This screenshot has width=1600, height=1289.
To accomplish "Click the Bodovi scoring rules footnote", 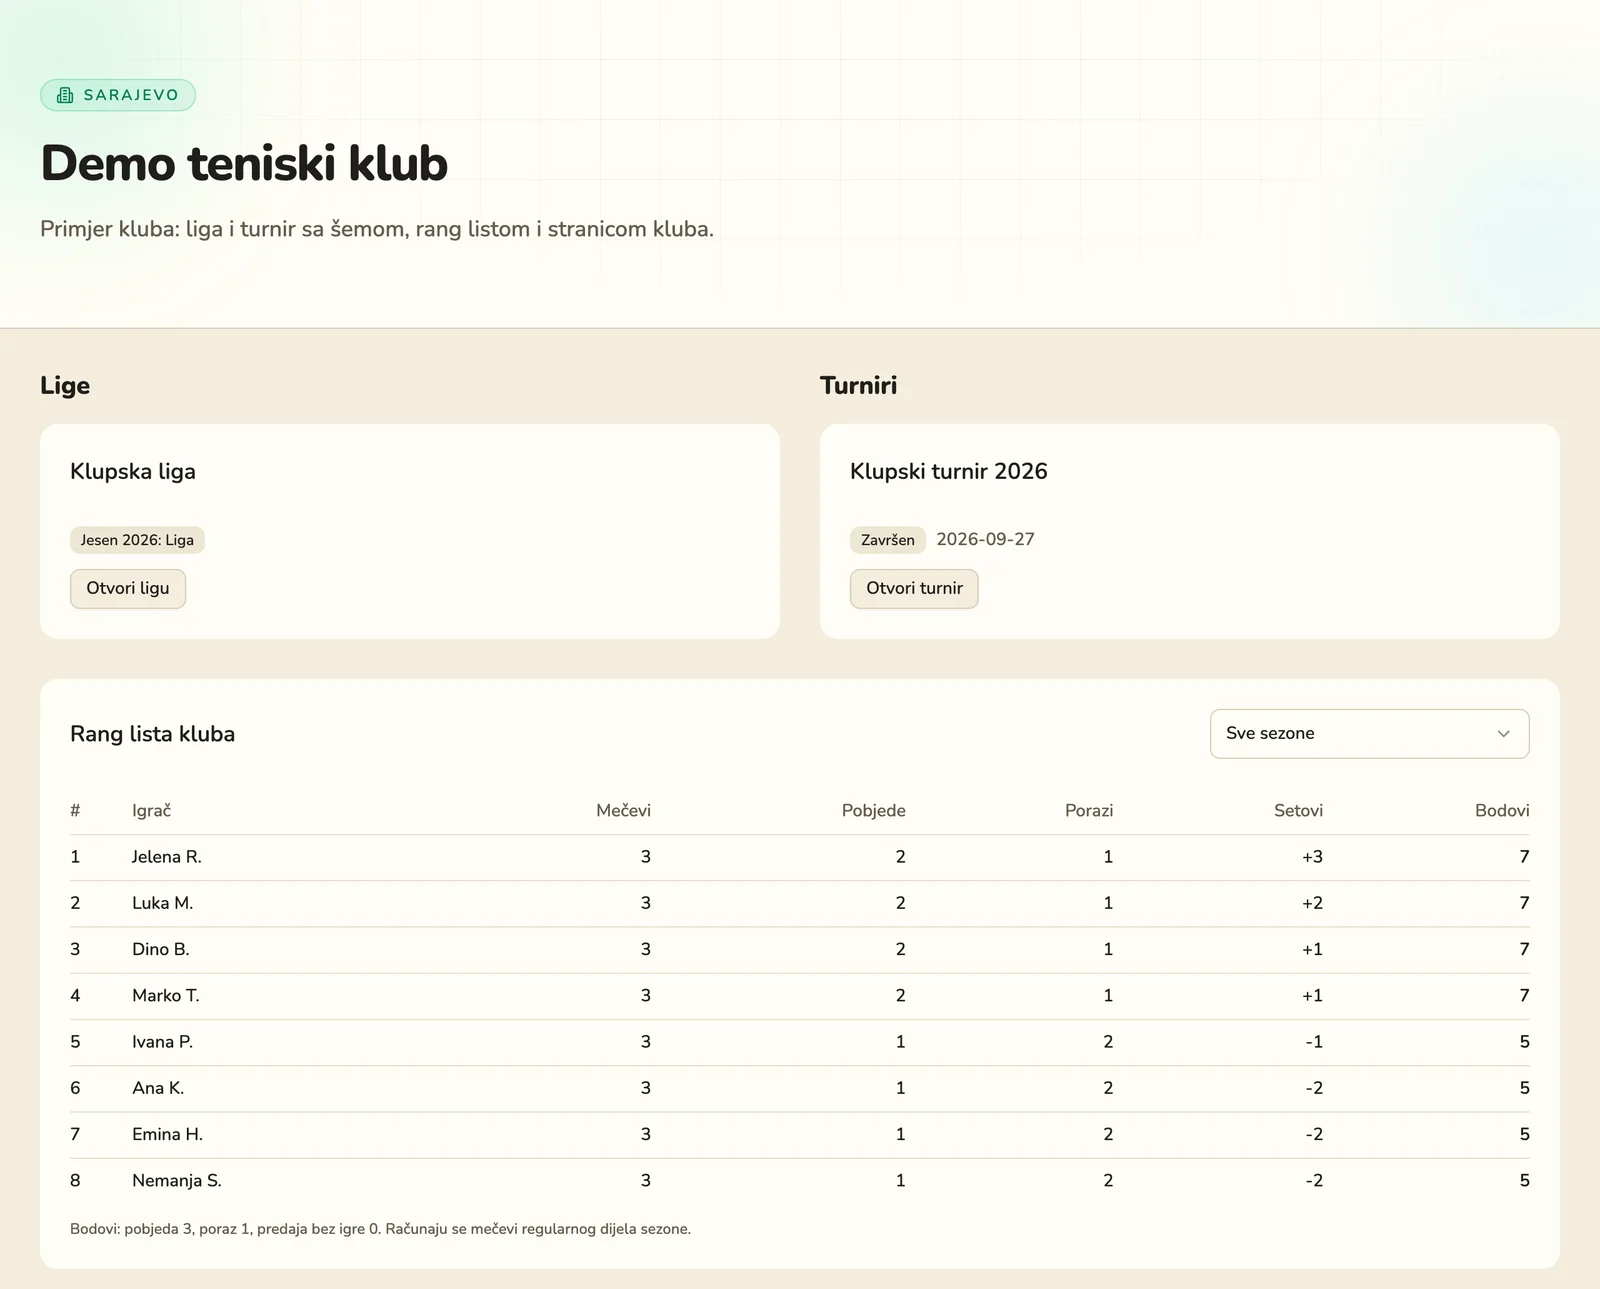I will pyautogui.click(x=380, y=1229).
